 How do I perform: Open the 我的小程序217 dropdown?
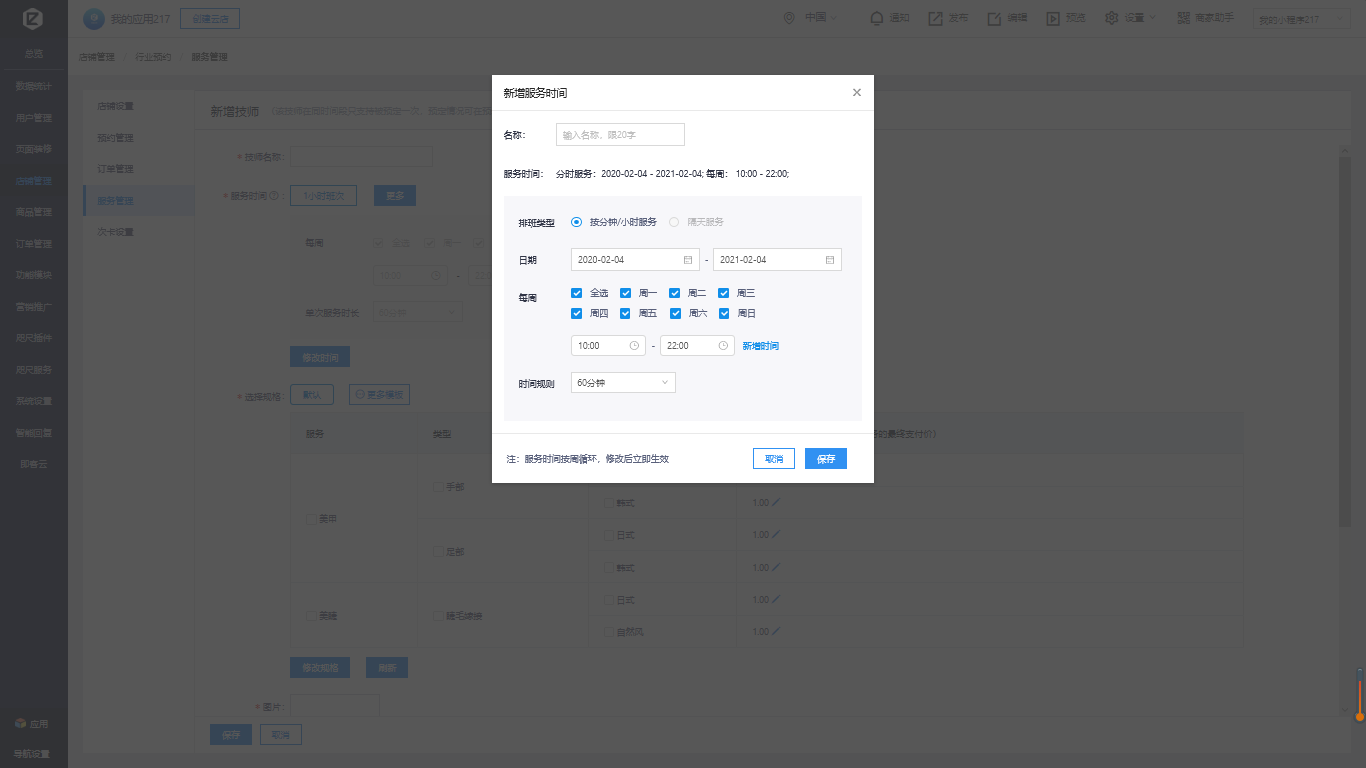(1302, 19)
